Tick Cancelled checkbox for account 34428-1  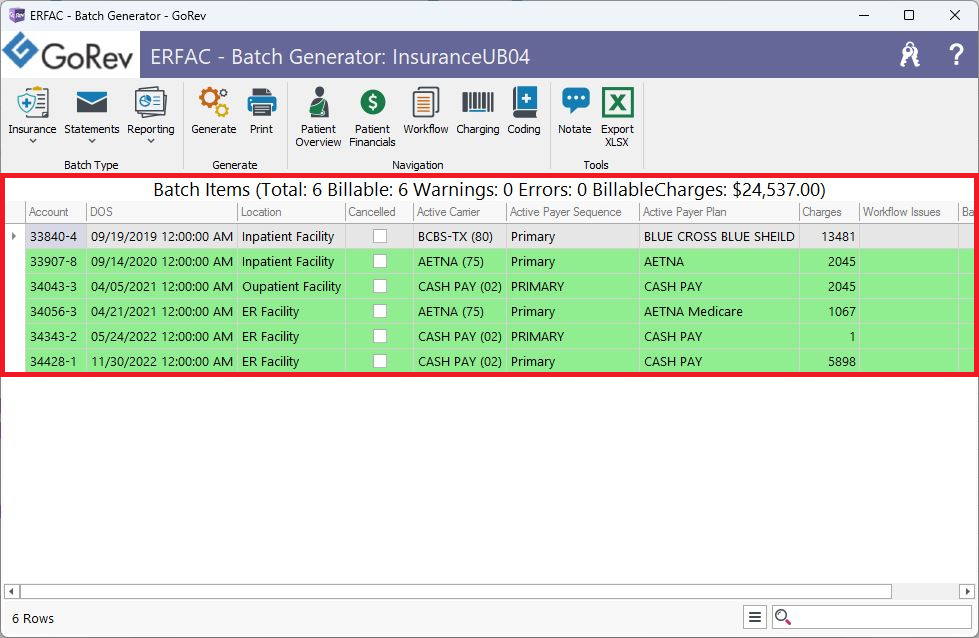[x=380, y=361]
